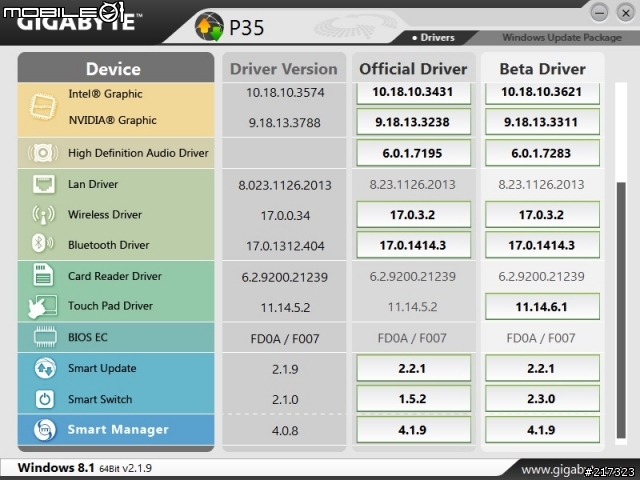Install Bluetooth beta driver 17.0.1414.3
Viewport: 640px width, 480px height.
(x=542, y=245)
